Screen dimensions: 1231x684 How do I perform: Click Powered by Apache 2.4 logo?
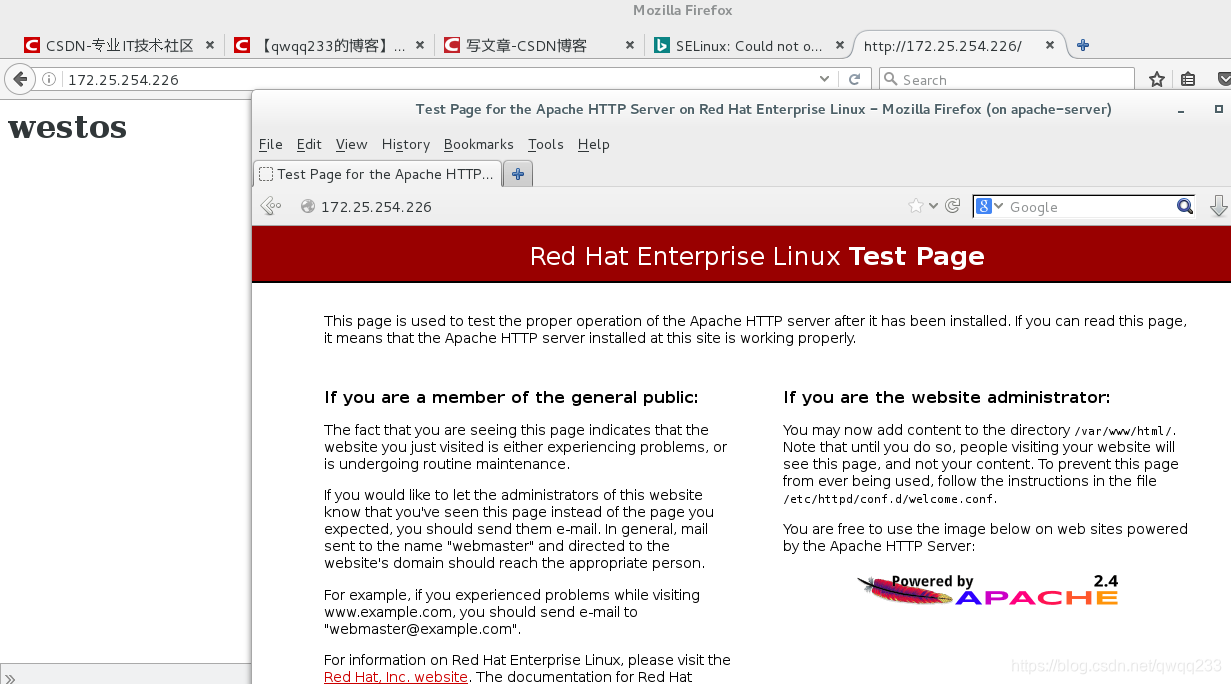coord(988,590)
